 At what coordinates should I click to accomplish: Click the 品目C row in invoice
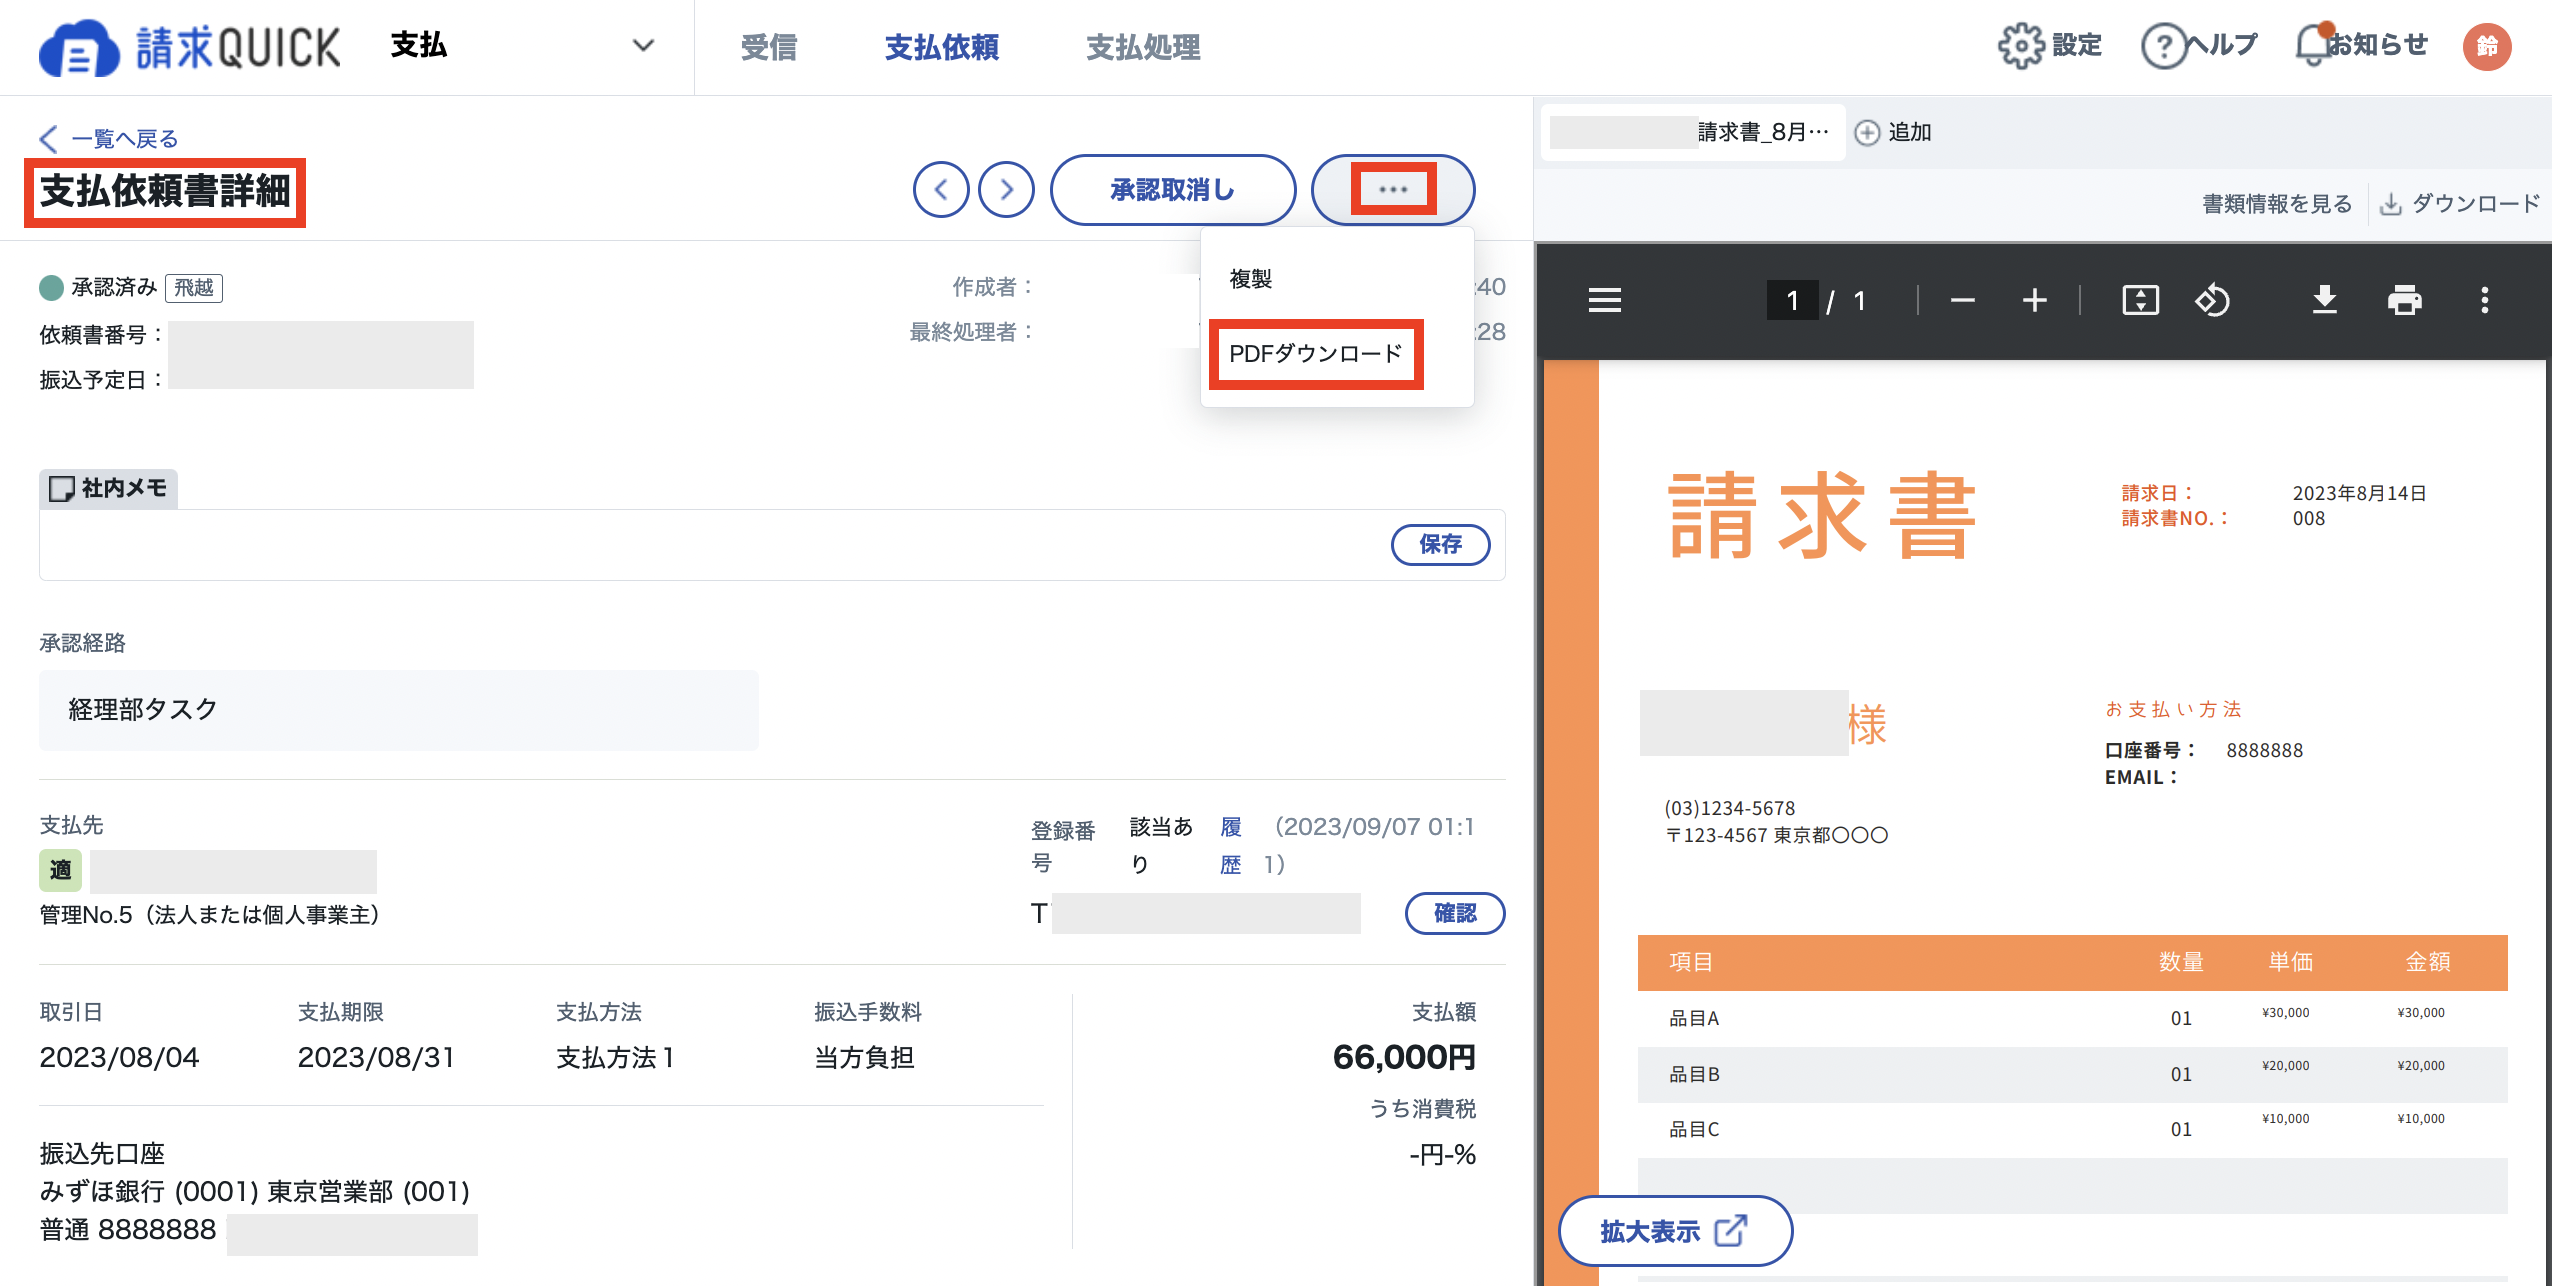2072,1130
